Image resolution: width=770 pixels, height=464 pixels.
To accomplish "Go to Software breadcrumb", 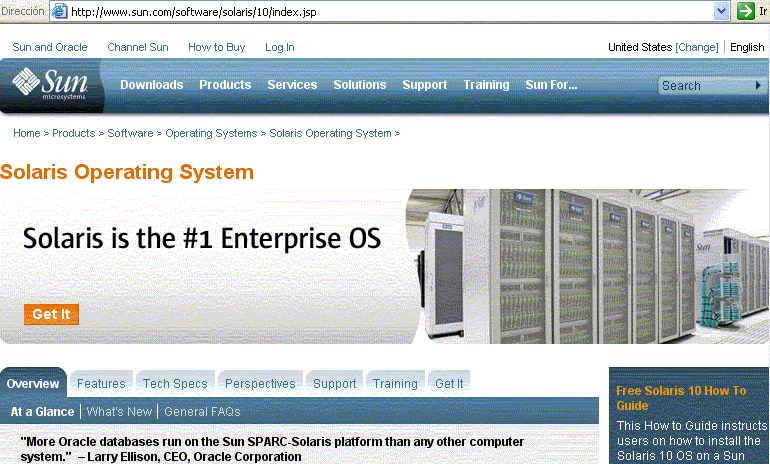I will tap(130, 133).
